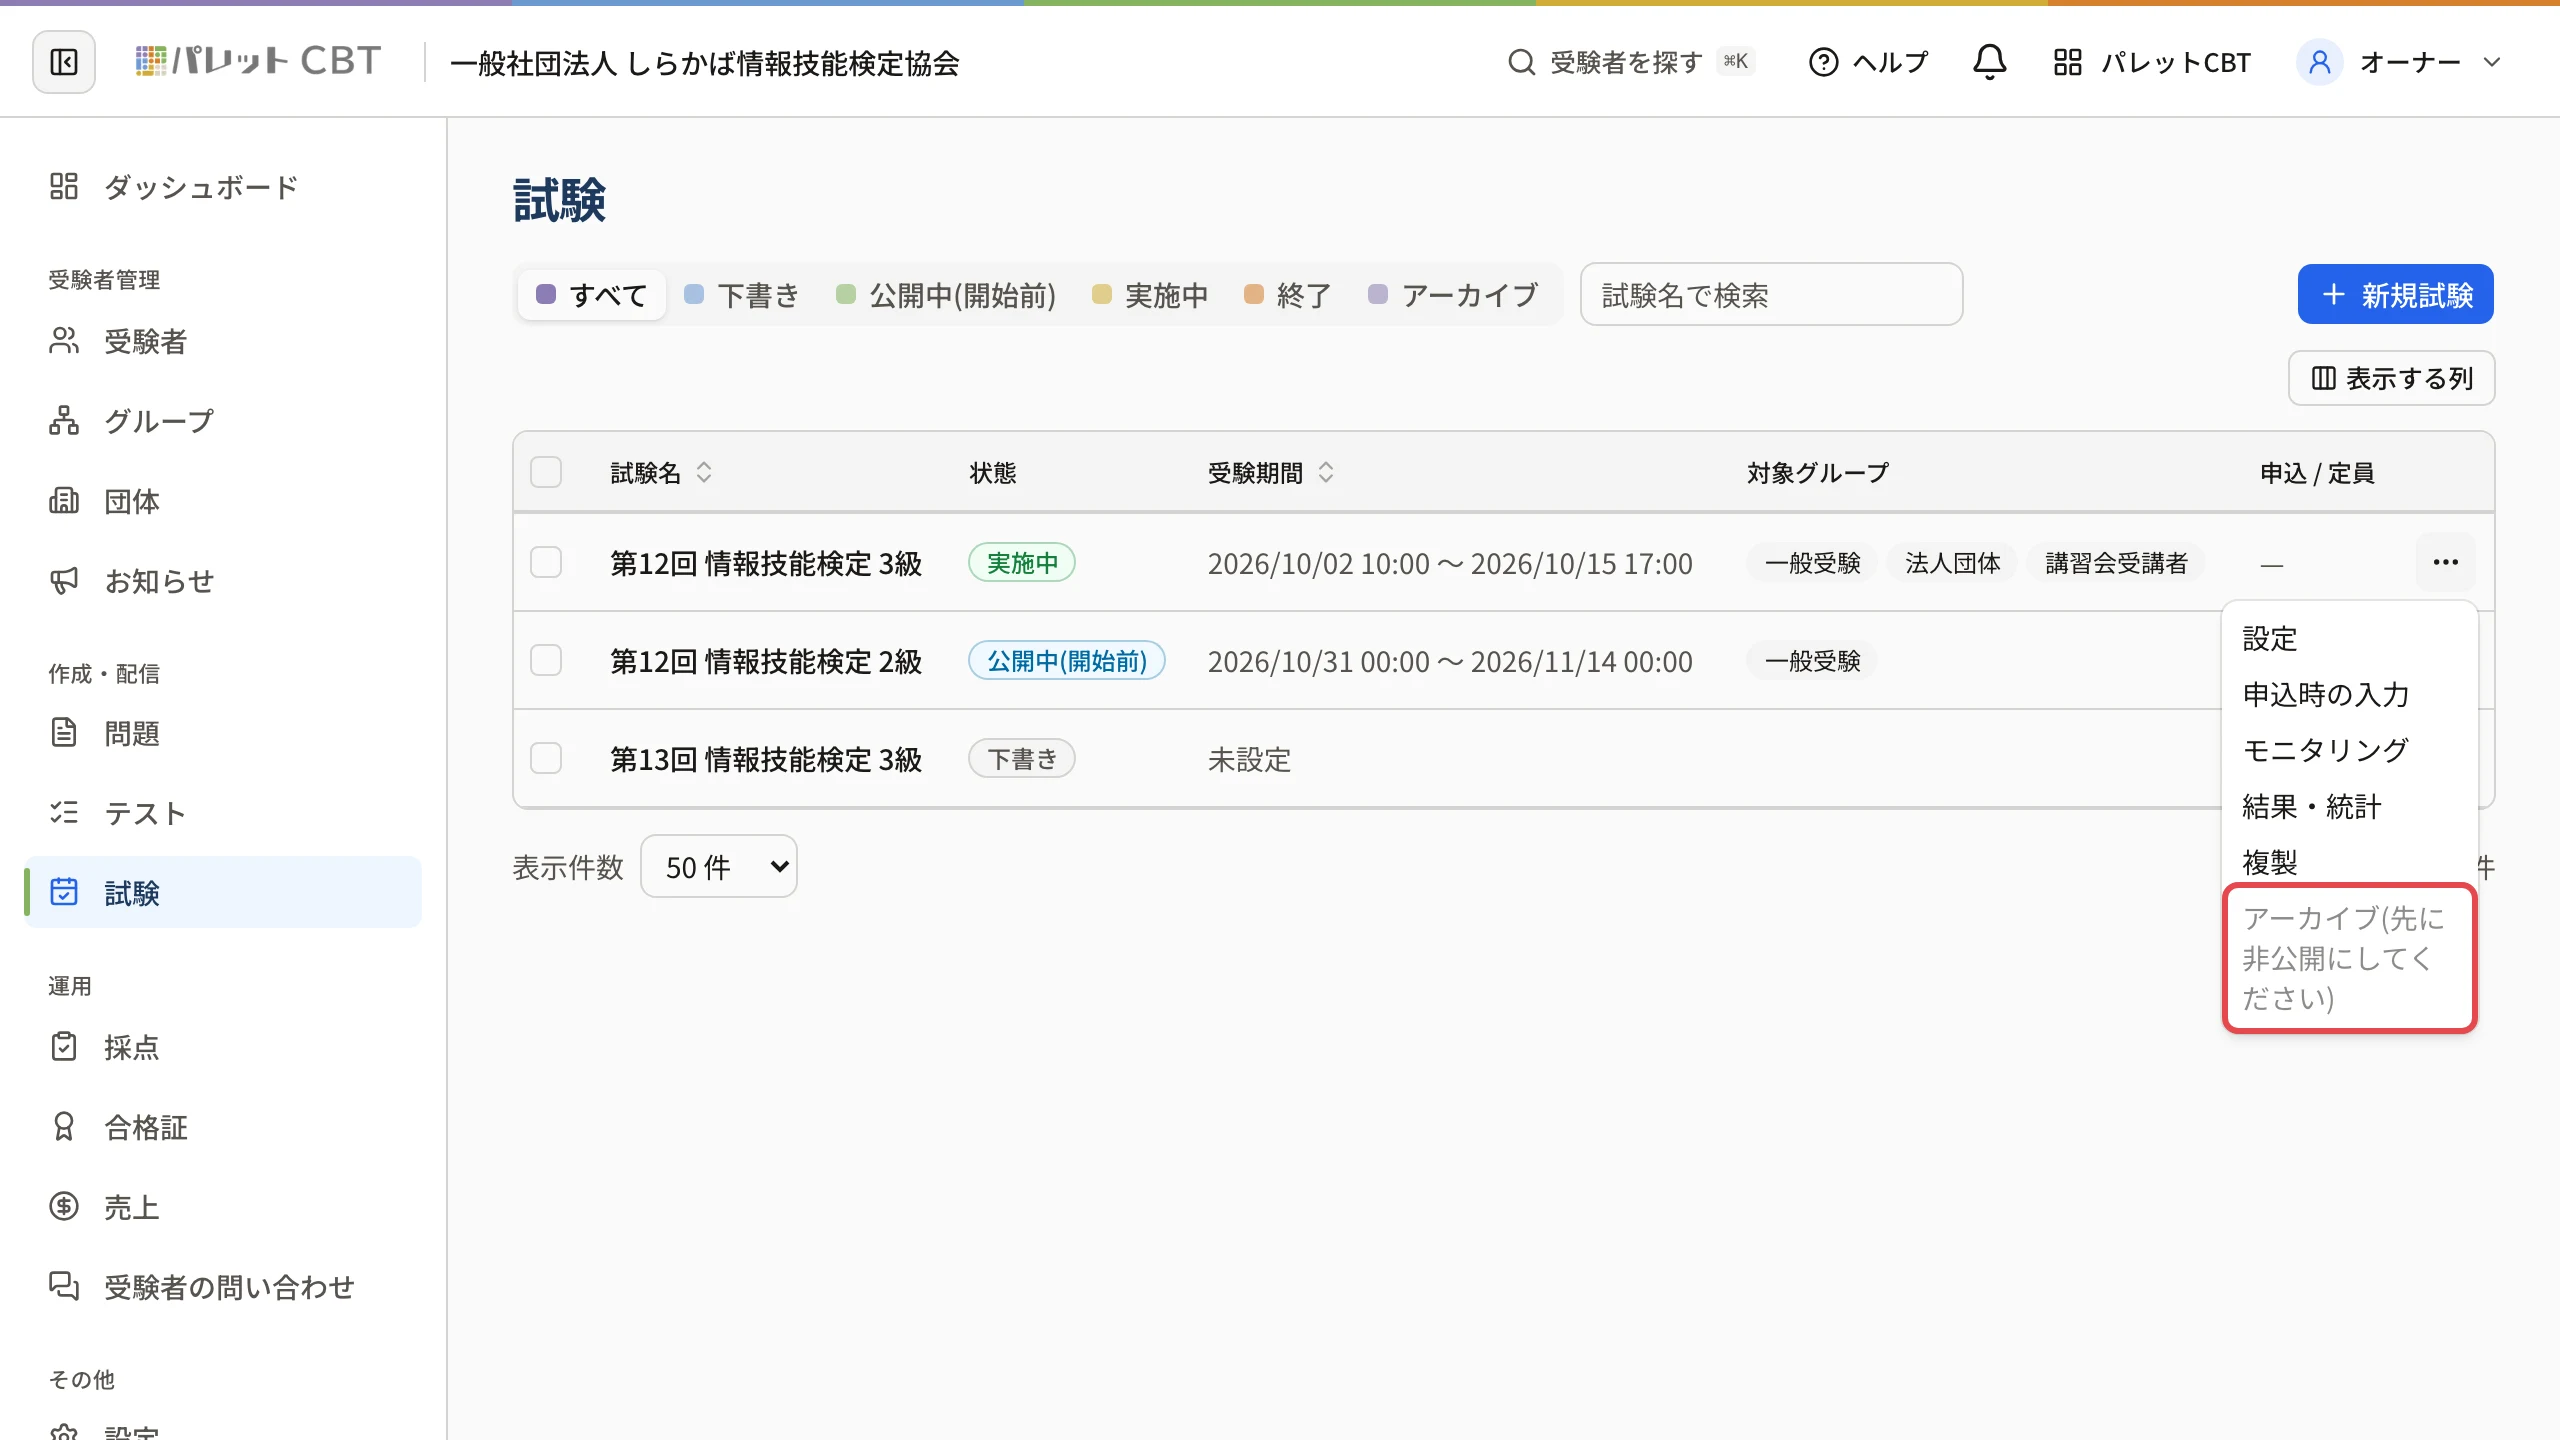Open 売上 in the sidebar
2560x1440 pixels.
223,1207
